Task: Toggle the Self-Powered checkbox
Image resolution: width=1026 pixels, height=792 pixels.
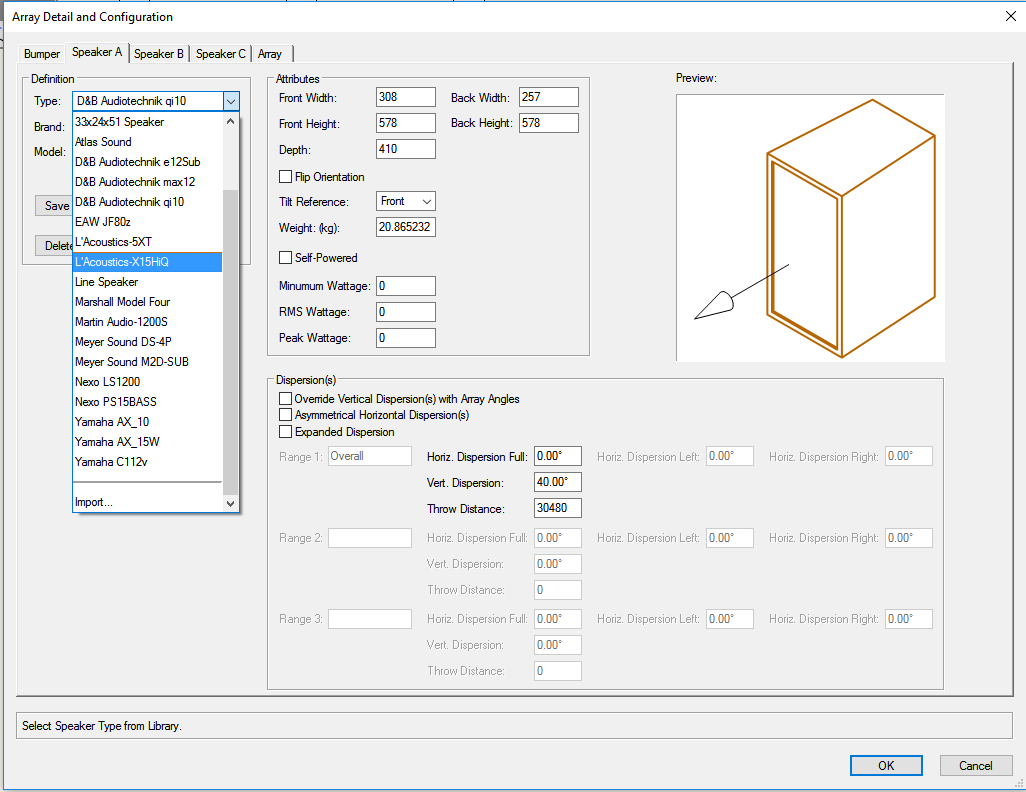Action: pos(286,258)
